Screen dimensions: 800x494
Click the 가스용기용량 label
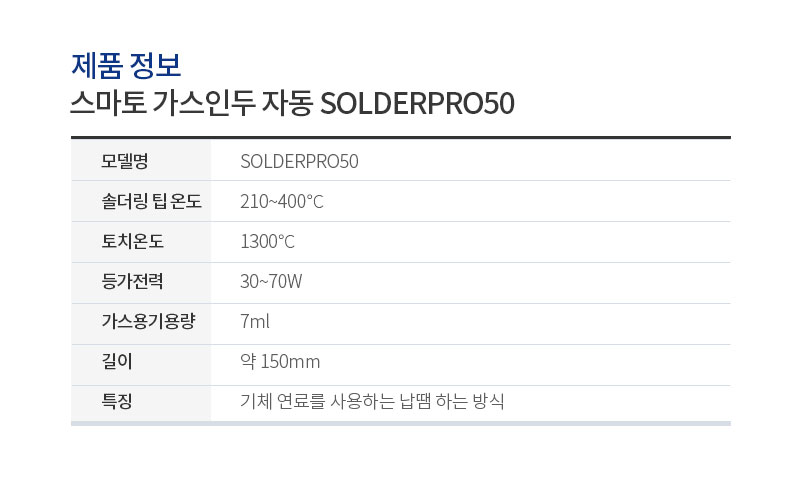(148, 322)
